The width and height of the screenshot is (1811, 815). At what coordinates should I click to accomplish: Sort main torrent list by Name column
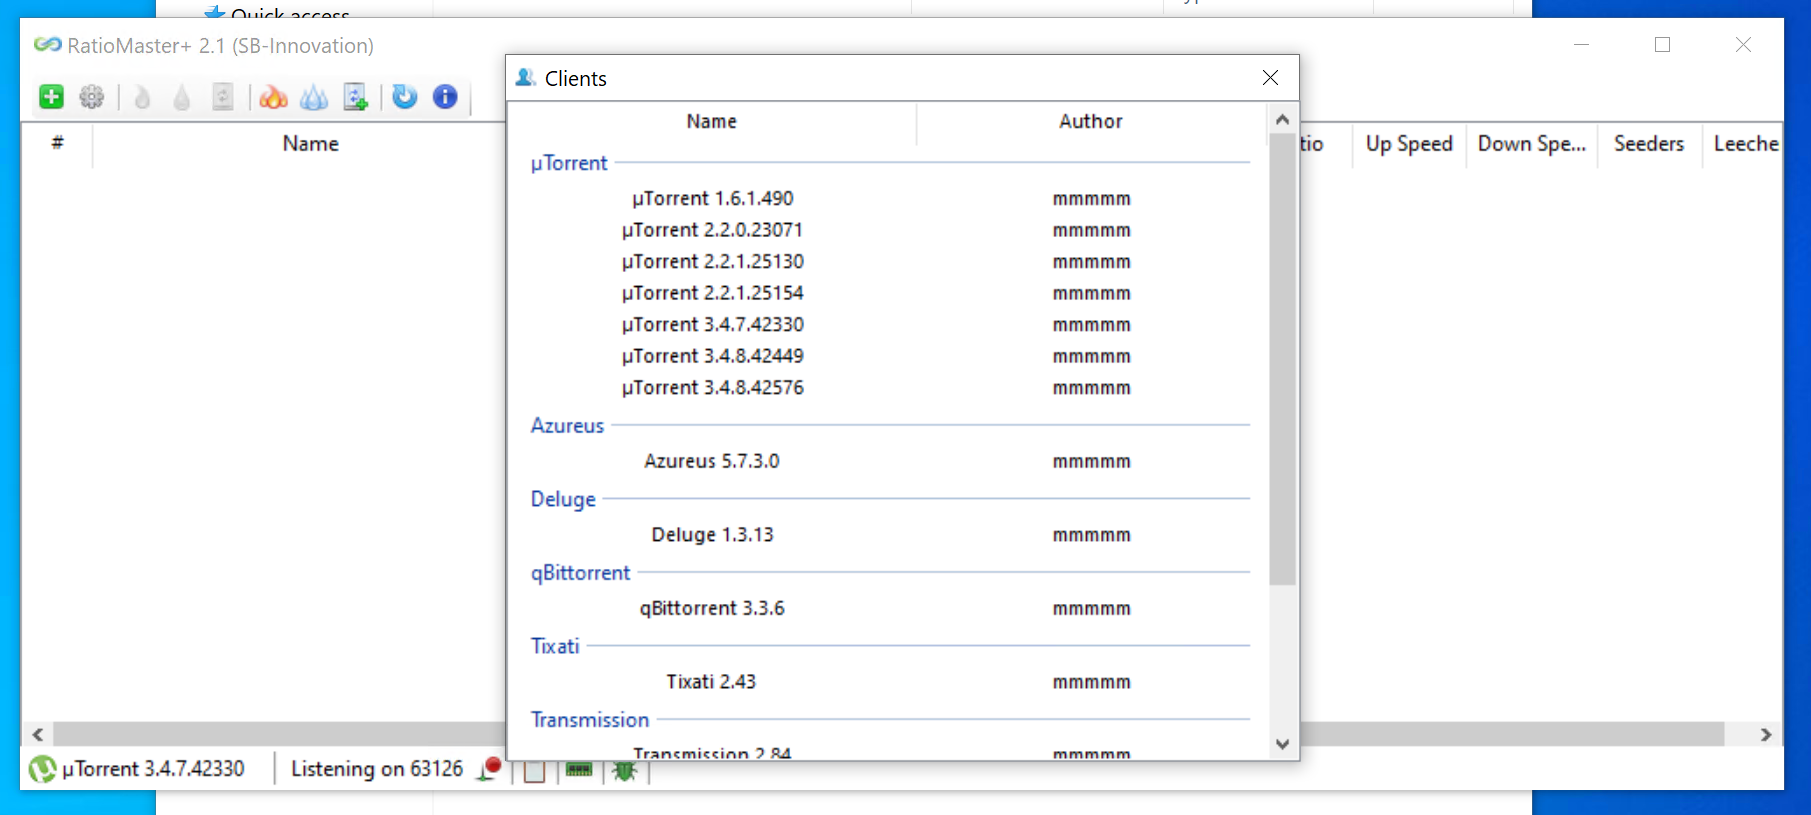coord(310,144)
